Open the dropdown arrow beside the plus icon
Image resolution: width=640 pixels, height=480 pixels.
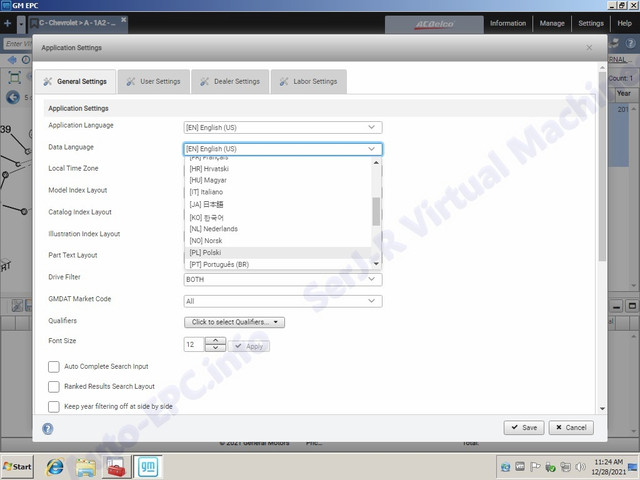coord(21,24)
